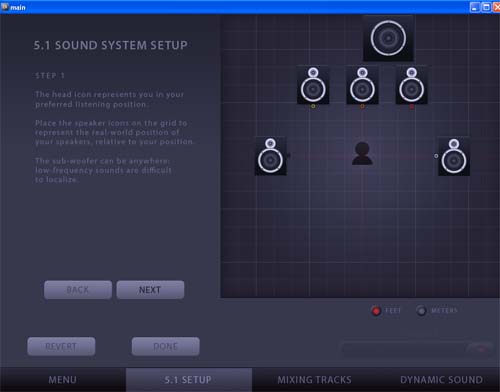This screenshot has width=500, height=392.
Task: Choose Feet as the distance unit
Action: (x=376, y=311)
